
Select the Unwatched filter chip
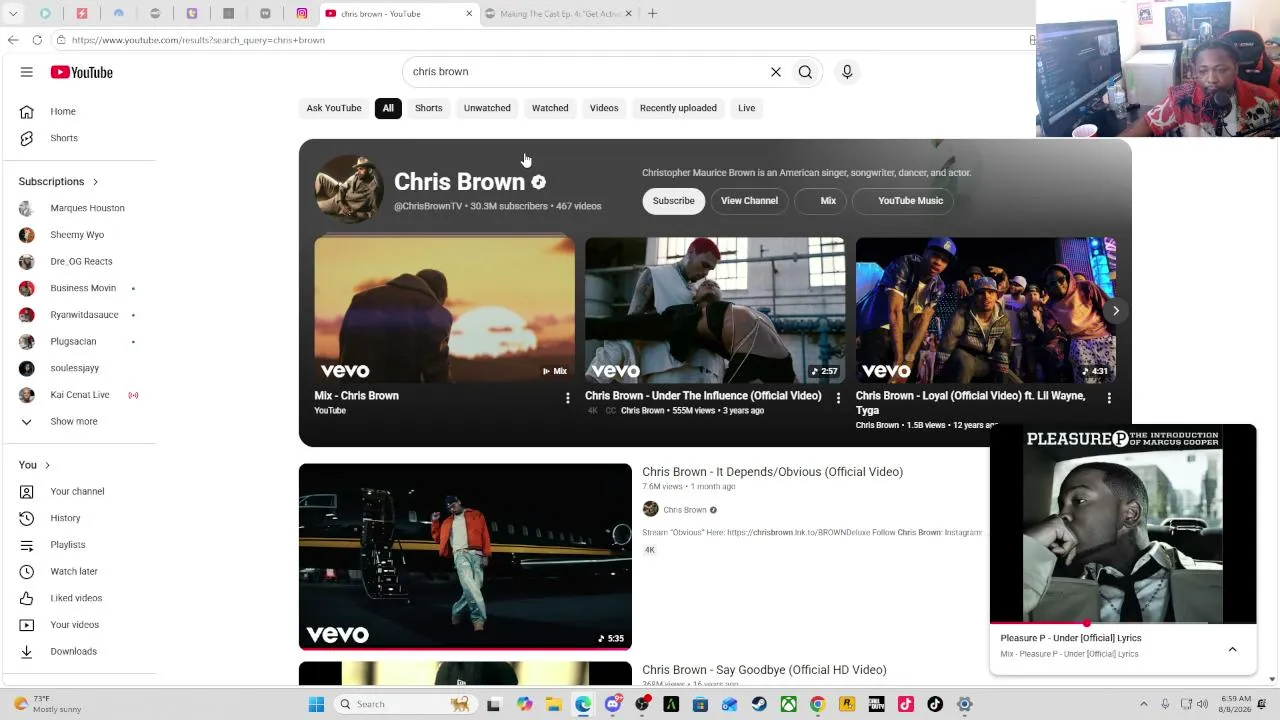click(x=487, y=108)
